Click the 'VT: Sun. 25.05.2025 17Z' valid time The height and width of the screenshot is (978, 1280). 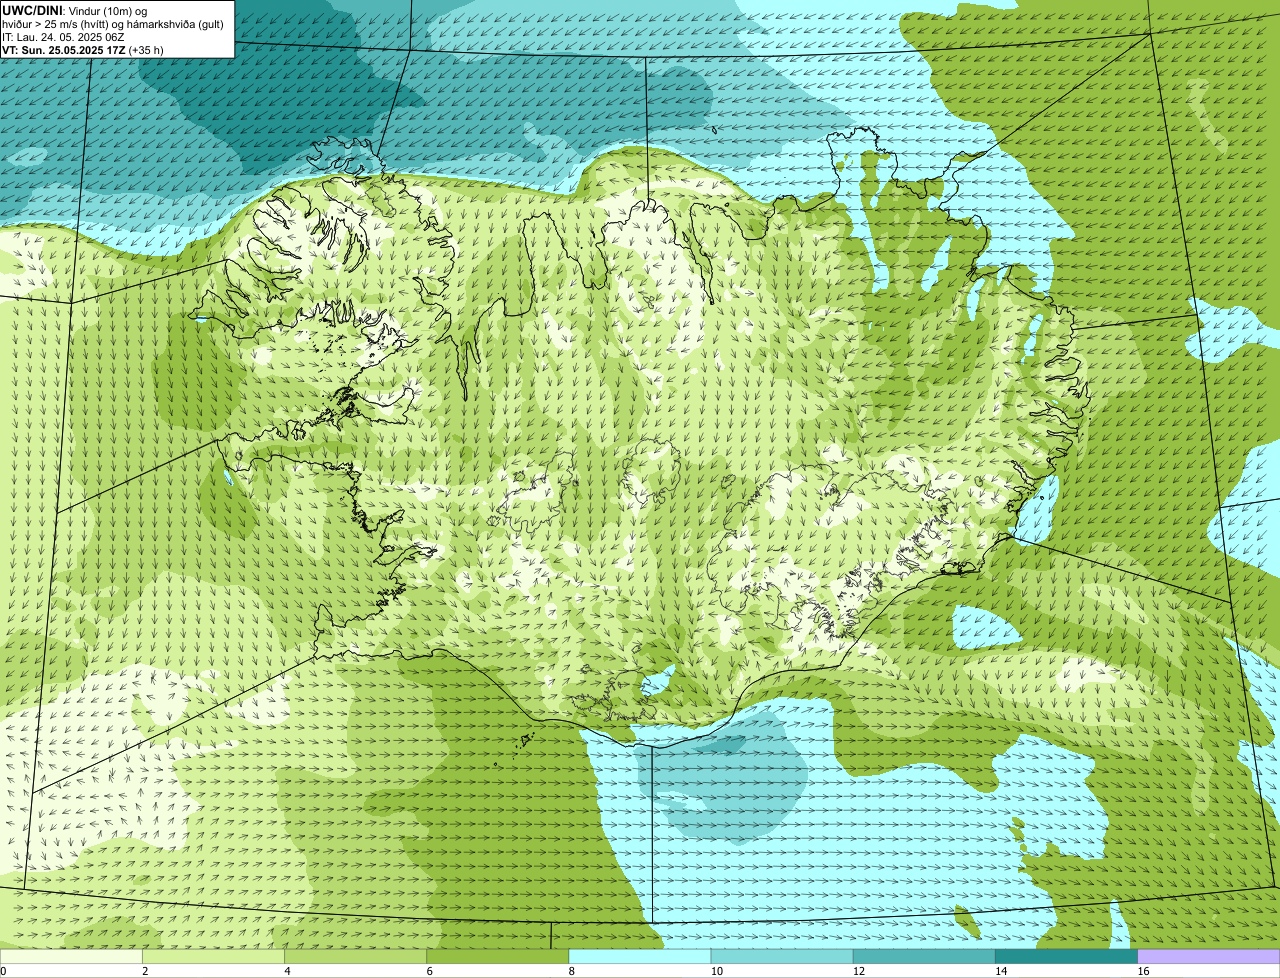pyautogui.click(x=64, y=50)
